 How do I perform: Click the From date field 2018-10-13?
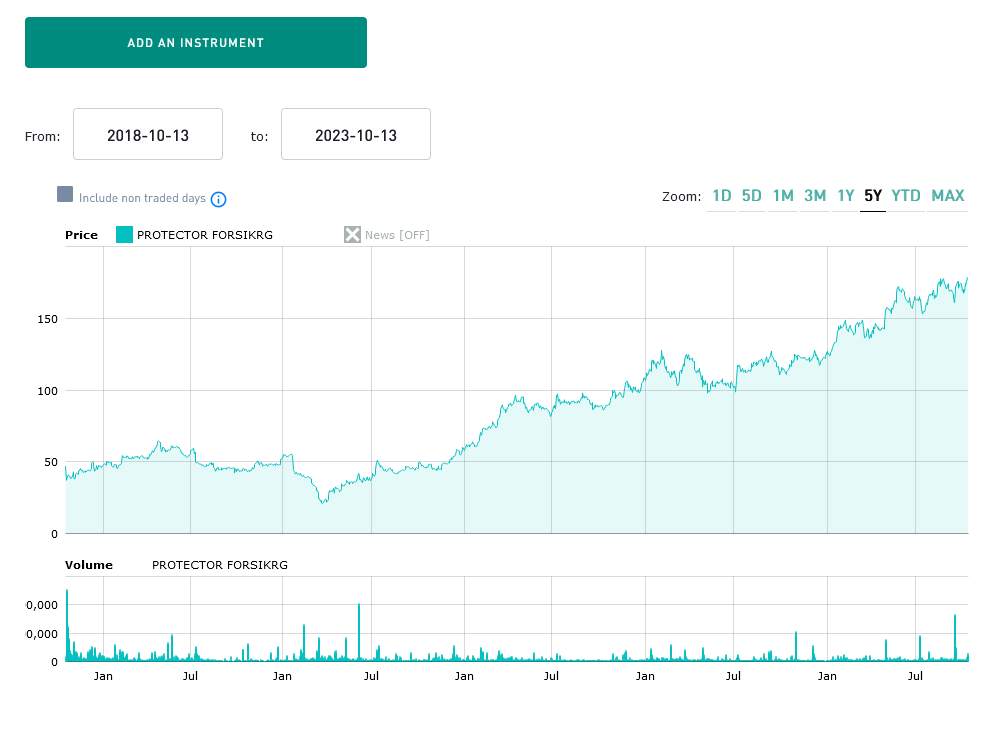148,135
